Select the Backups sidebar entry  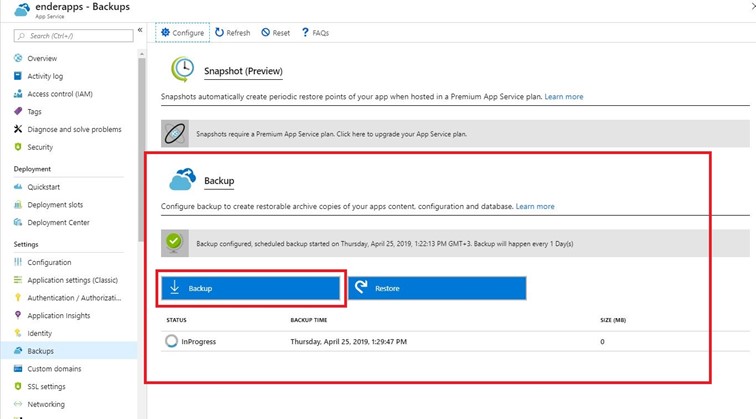tap(69, 351)
